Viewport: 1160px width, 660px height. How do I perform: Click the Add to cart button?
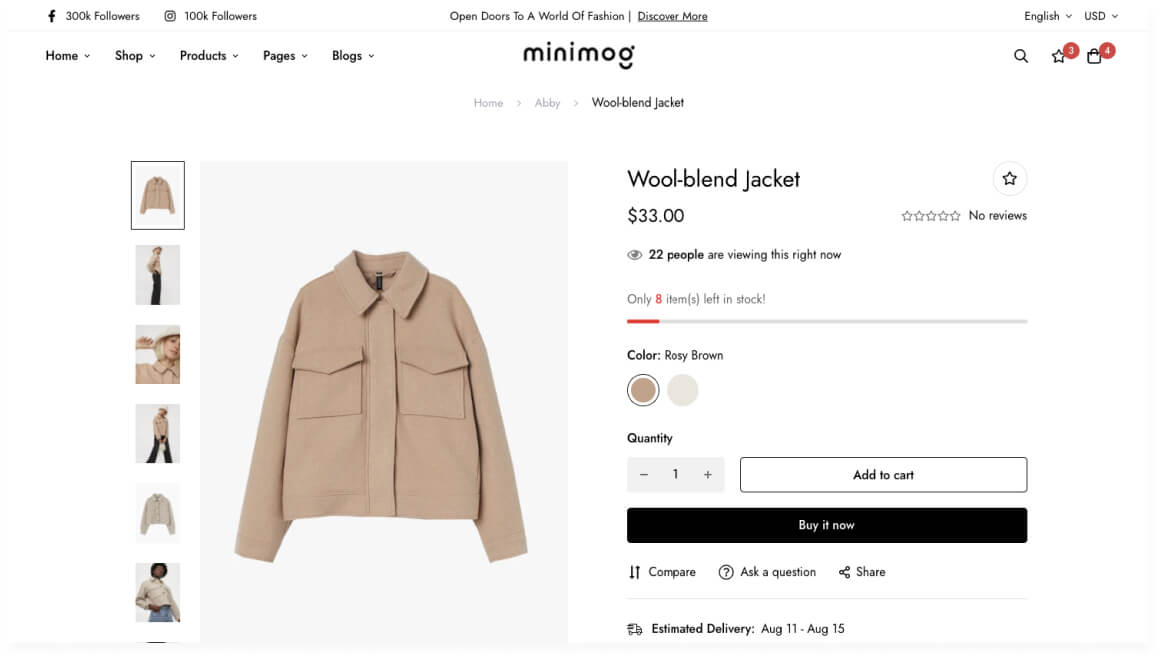[x=883, y=474]
